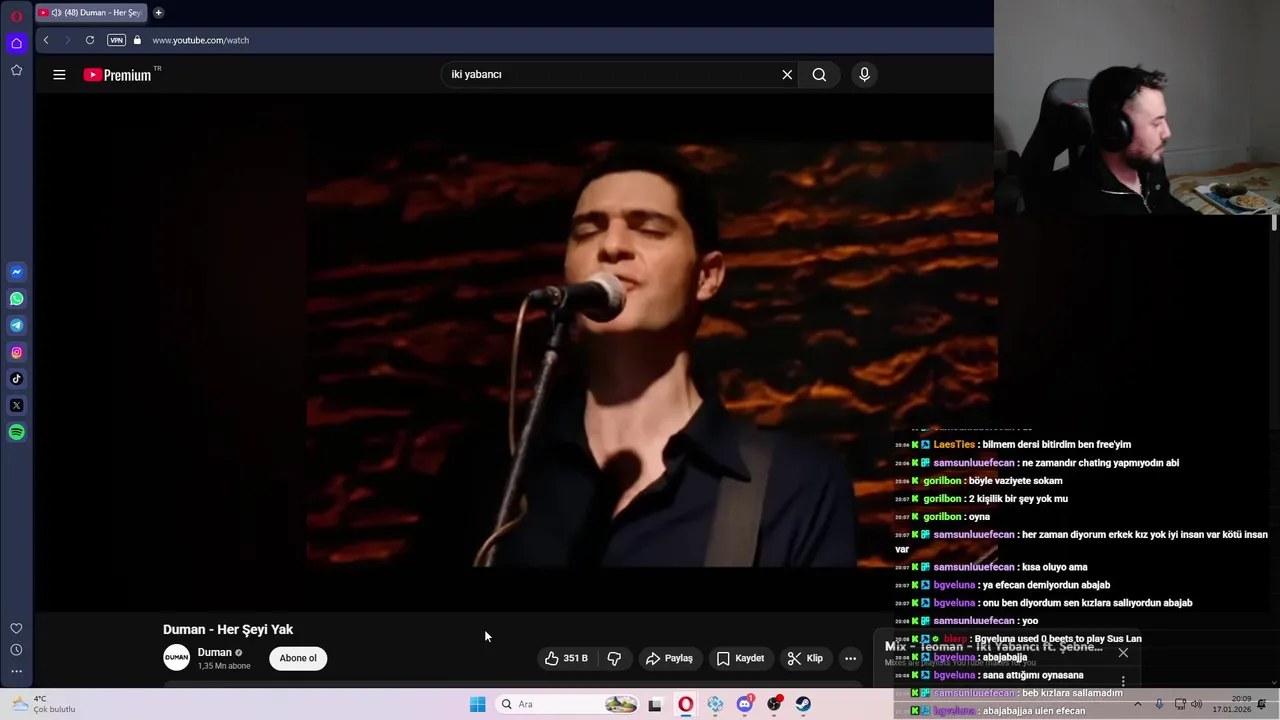Toggle the VPN badge in address bar

click(116, 40)
